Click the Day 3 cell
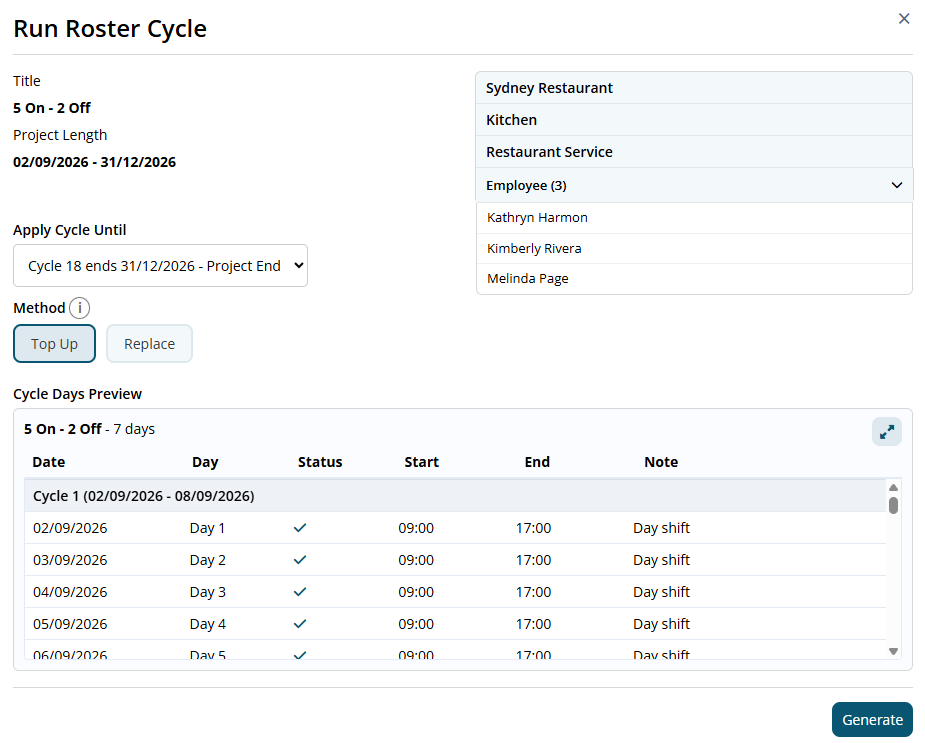Viewport: 925px width, 743px height. coord(208,592)
